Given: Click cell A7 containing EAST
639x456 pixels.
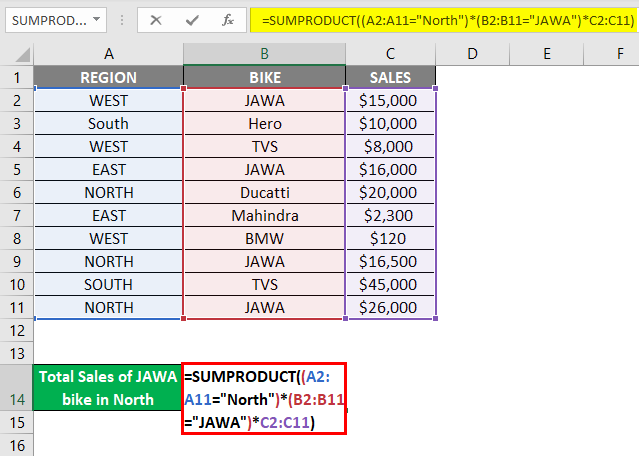Looking at the screenshot, I should 108,215.
